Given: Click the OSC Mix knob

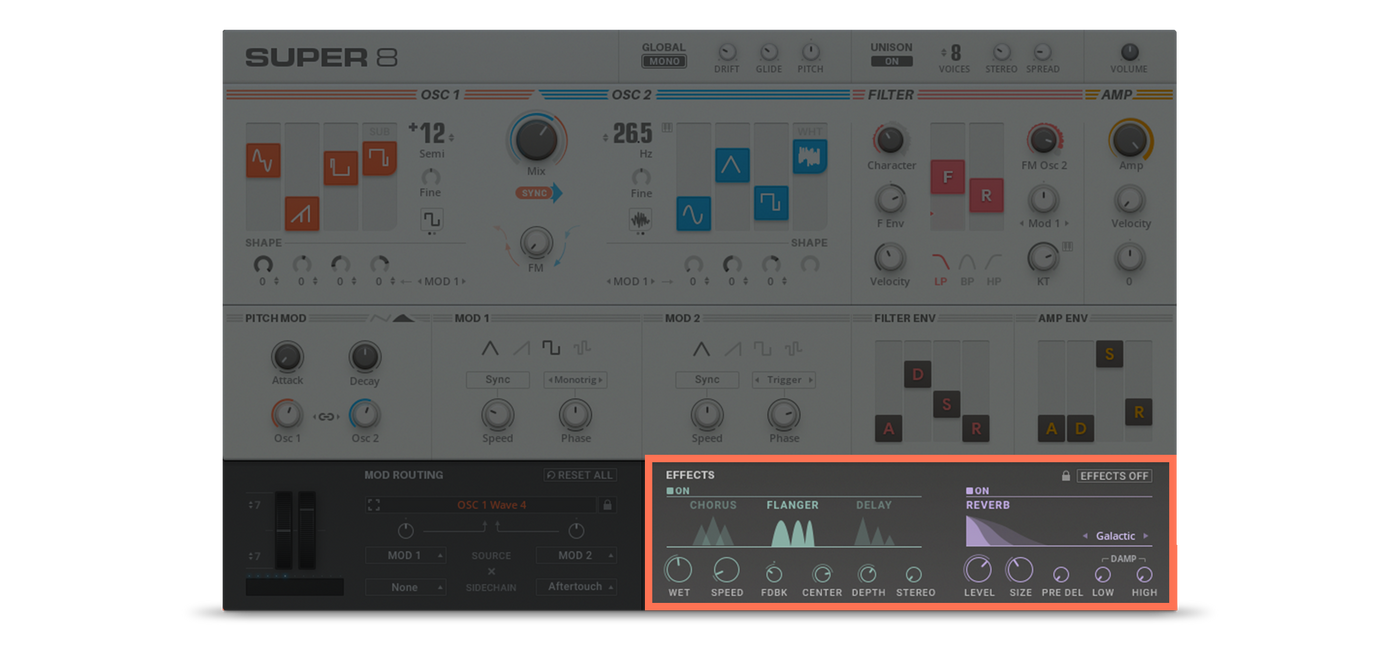Looking at the screenshot, I should pyautogui.click(x=537, y=139).
